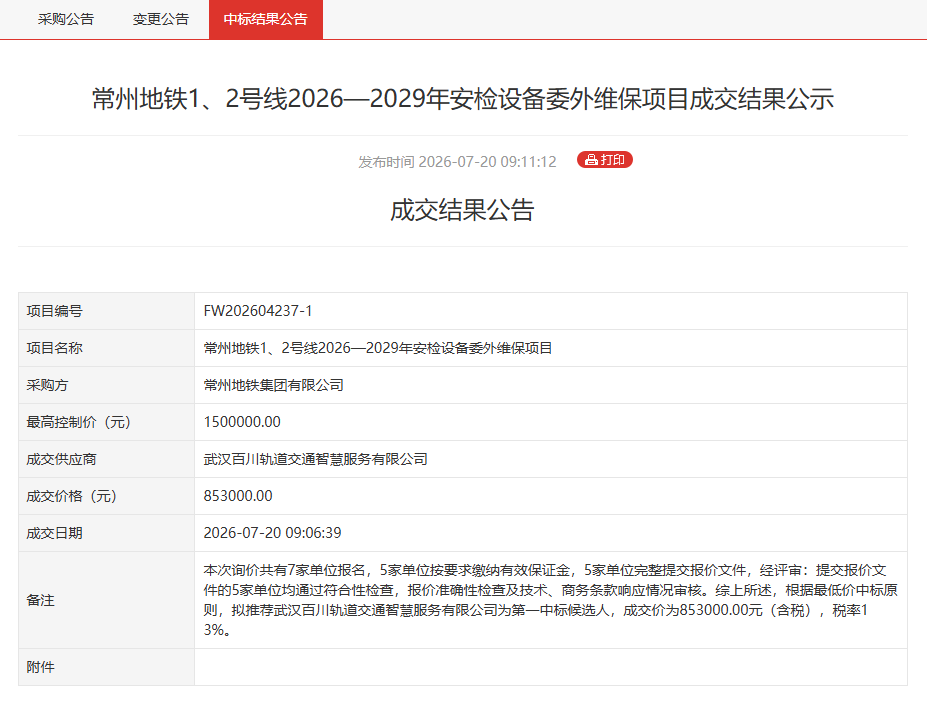
Task: Select the 中标结果公告 tab
Action: coord(265,20)
